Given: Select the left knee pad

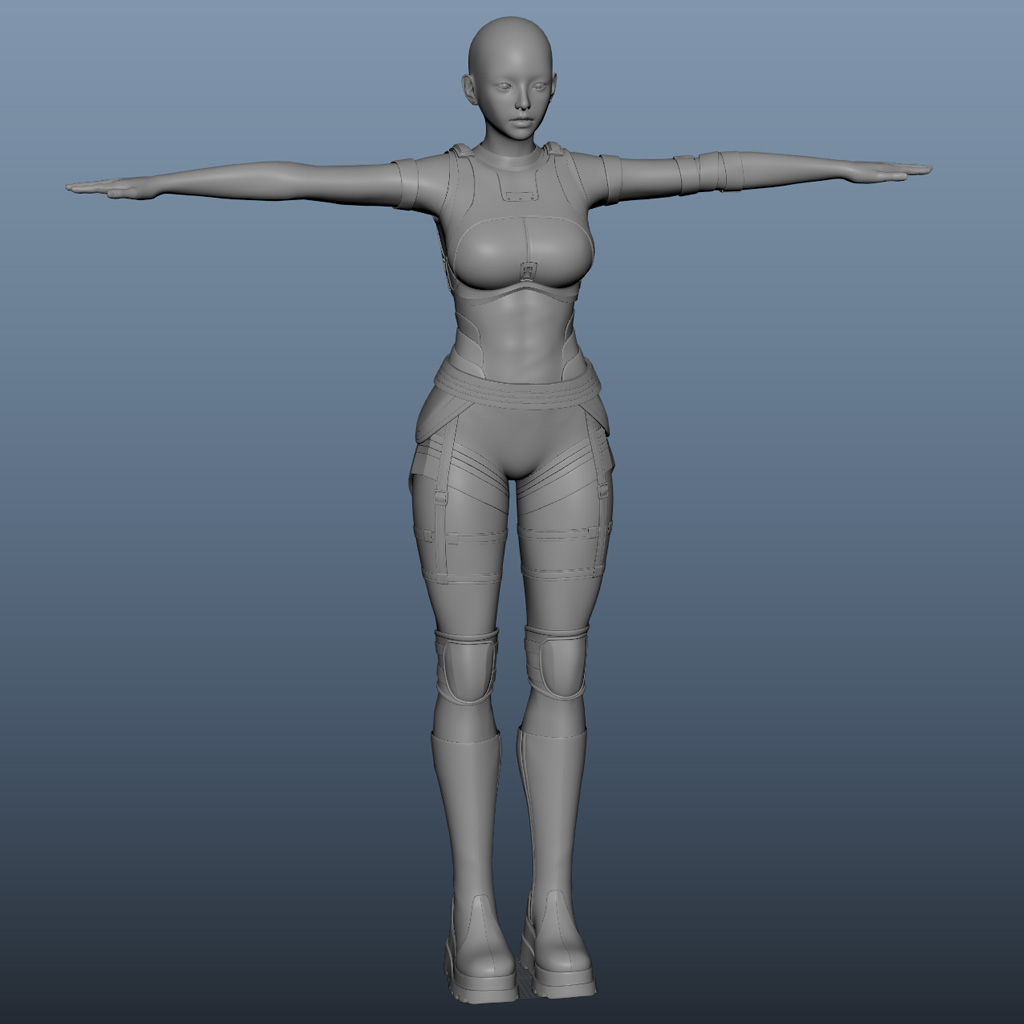Looking at the screenshot, I should (558, 660).
